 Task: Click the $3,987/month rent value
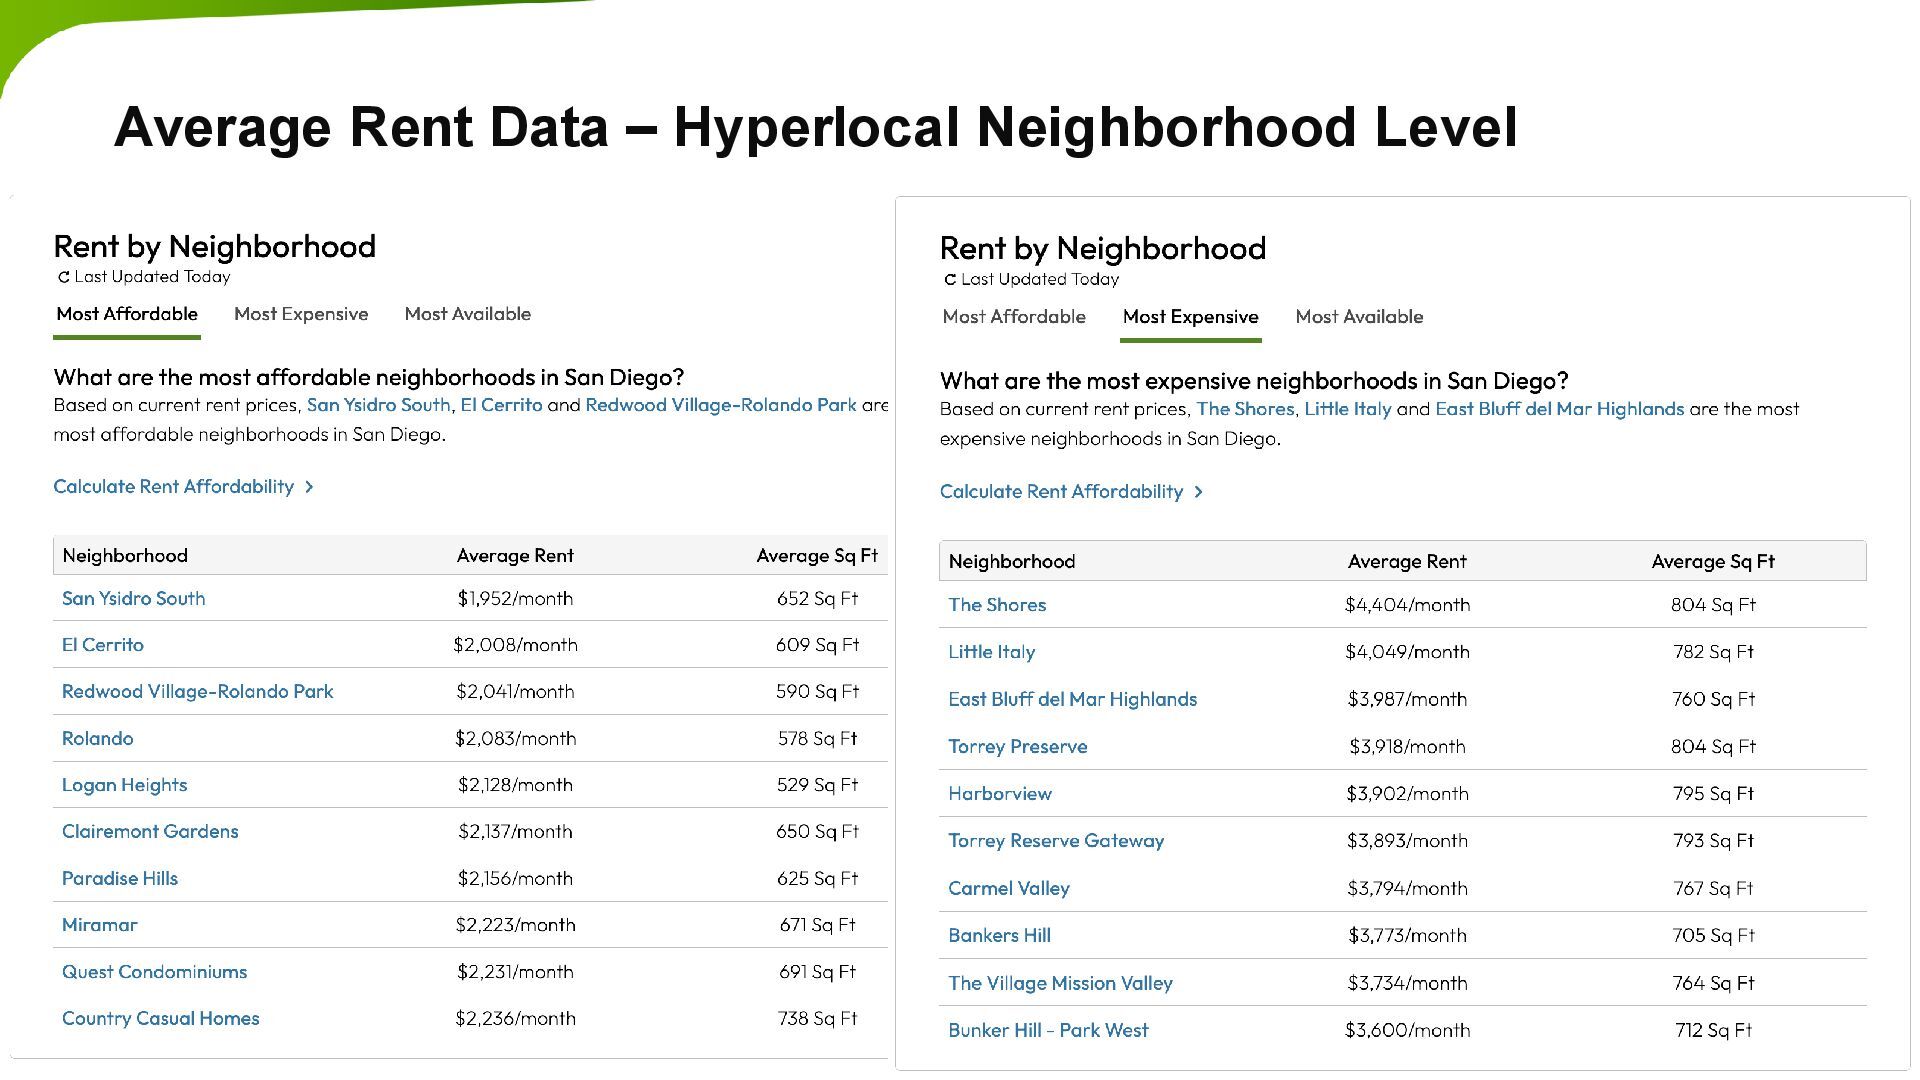pyautogui.click(x=1407, y=700)
